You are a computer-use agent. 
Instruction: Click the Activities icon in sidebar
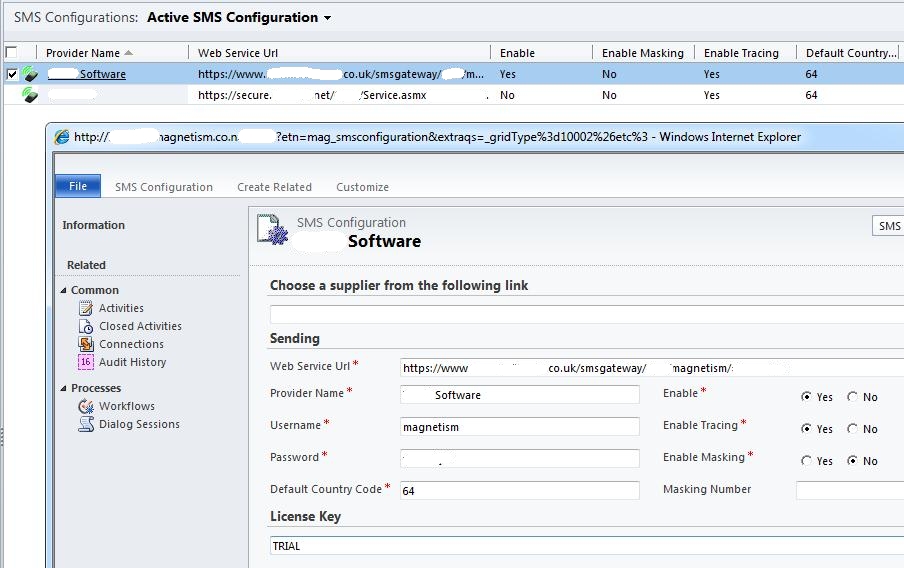click(86, 309)
